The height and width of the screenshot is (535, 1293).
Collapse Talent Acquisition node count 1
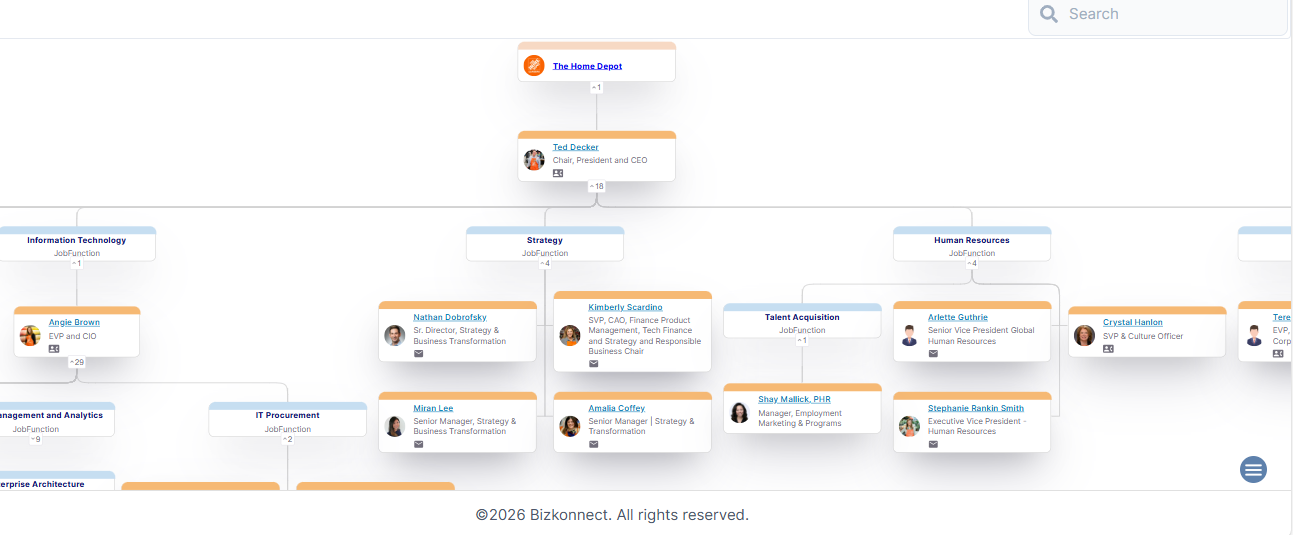pyautogui.click(x=802, y=340)
